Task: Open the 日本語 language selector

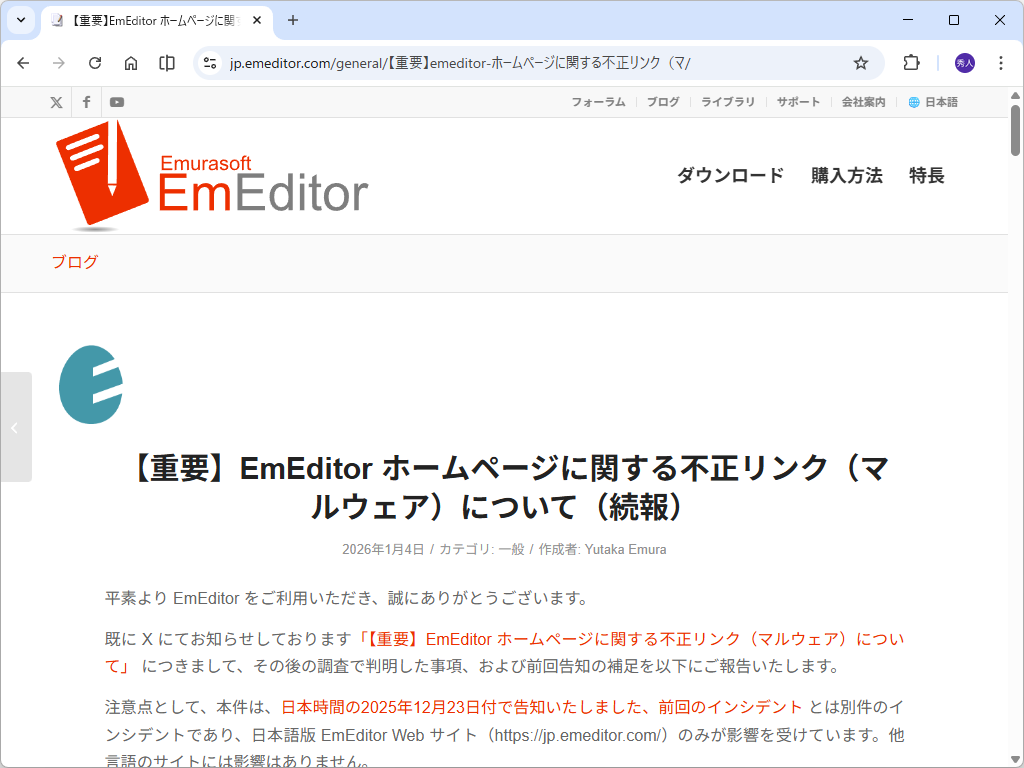Action: point(933,102)
